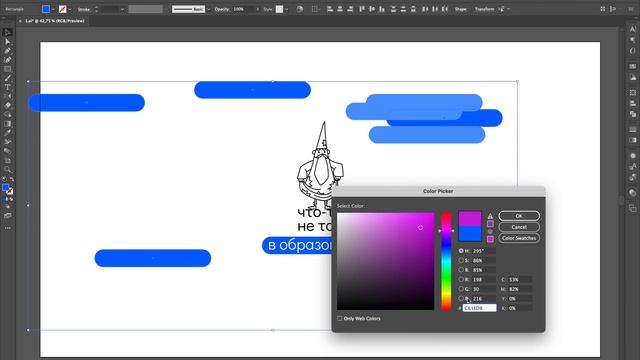640x360 pixels.
Task: Open the Transform panel link
Action: [484, 9]
